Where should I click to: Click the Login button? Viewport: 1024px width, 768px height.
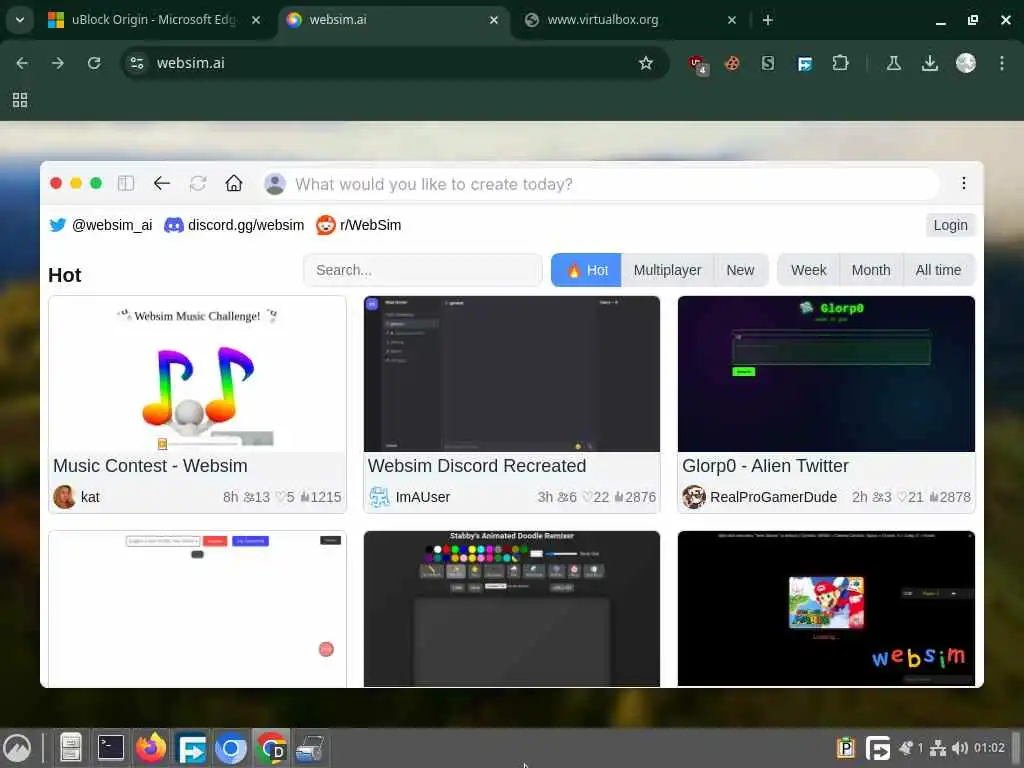(x=950, y=225)
